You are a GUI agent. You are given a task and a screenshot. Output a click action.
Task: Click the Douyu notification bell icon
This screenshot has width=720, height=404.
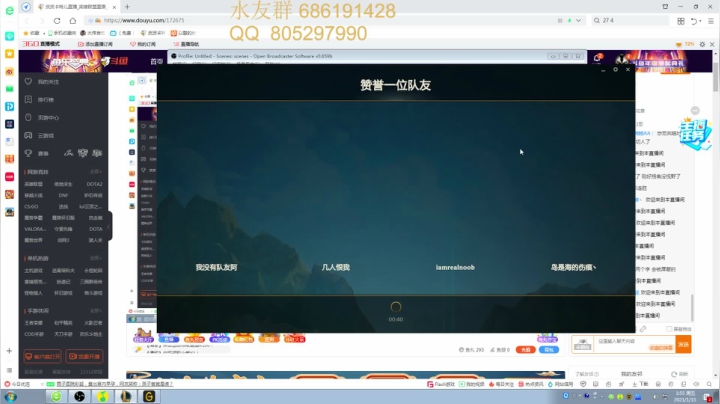coord(597,58)
